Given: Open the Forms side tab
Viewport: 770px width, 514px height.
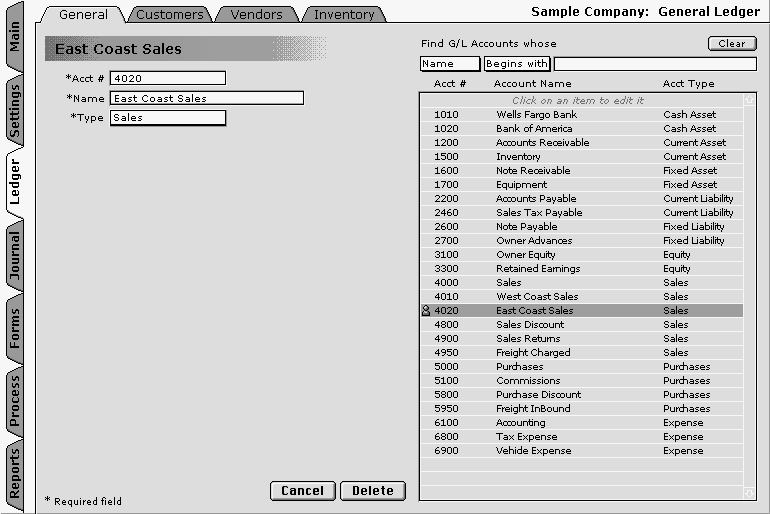Looking at the screenshot, I should tap(15, 328).
